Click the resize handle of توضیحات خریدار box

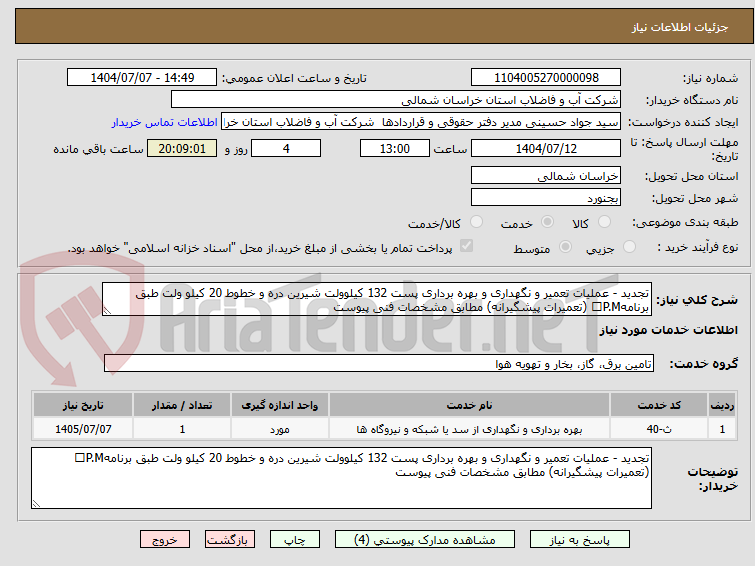(36, 504)
